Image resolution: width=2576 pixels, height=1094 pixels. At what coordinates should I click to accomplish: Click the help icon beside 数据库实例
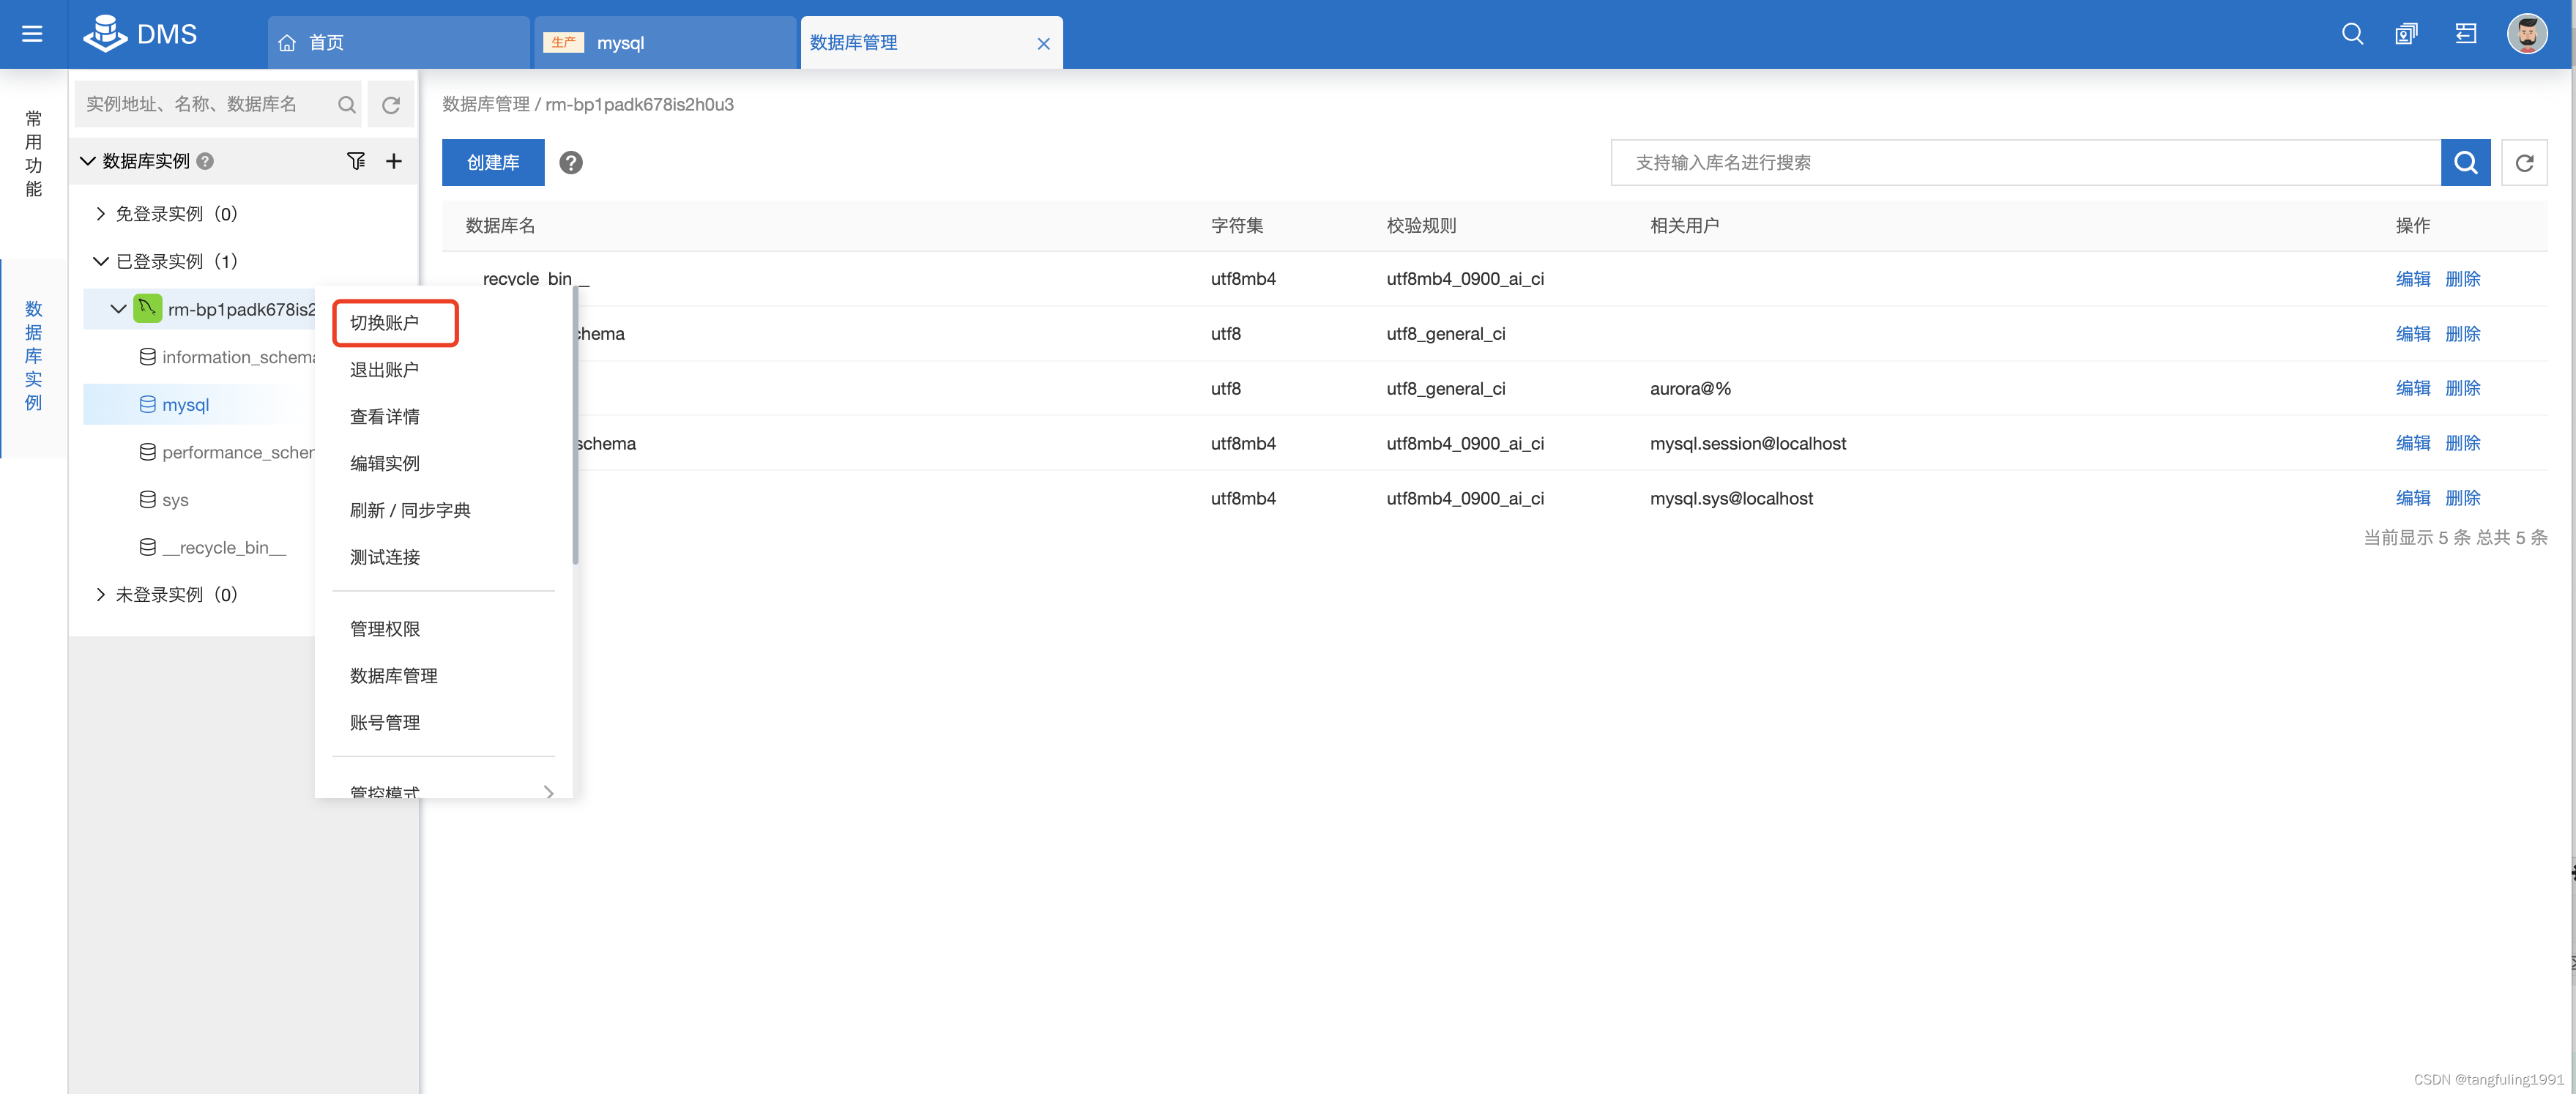pyautogui.click(x=205, y=161)
